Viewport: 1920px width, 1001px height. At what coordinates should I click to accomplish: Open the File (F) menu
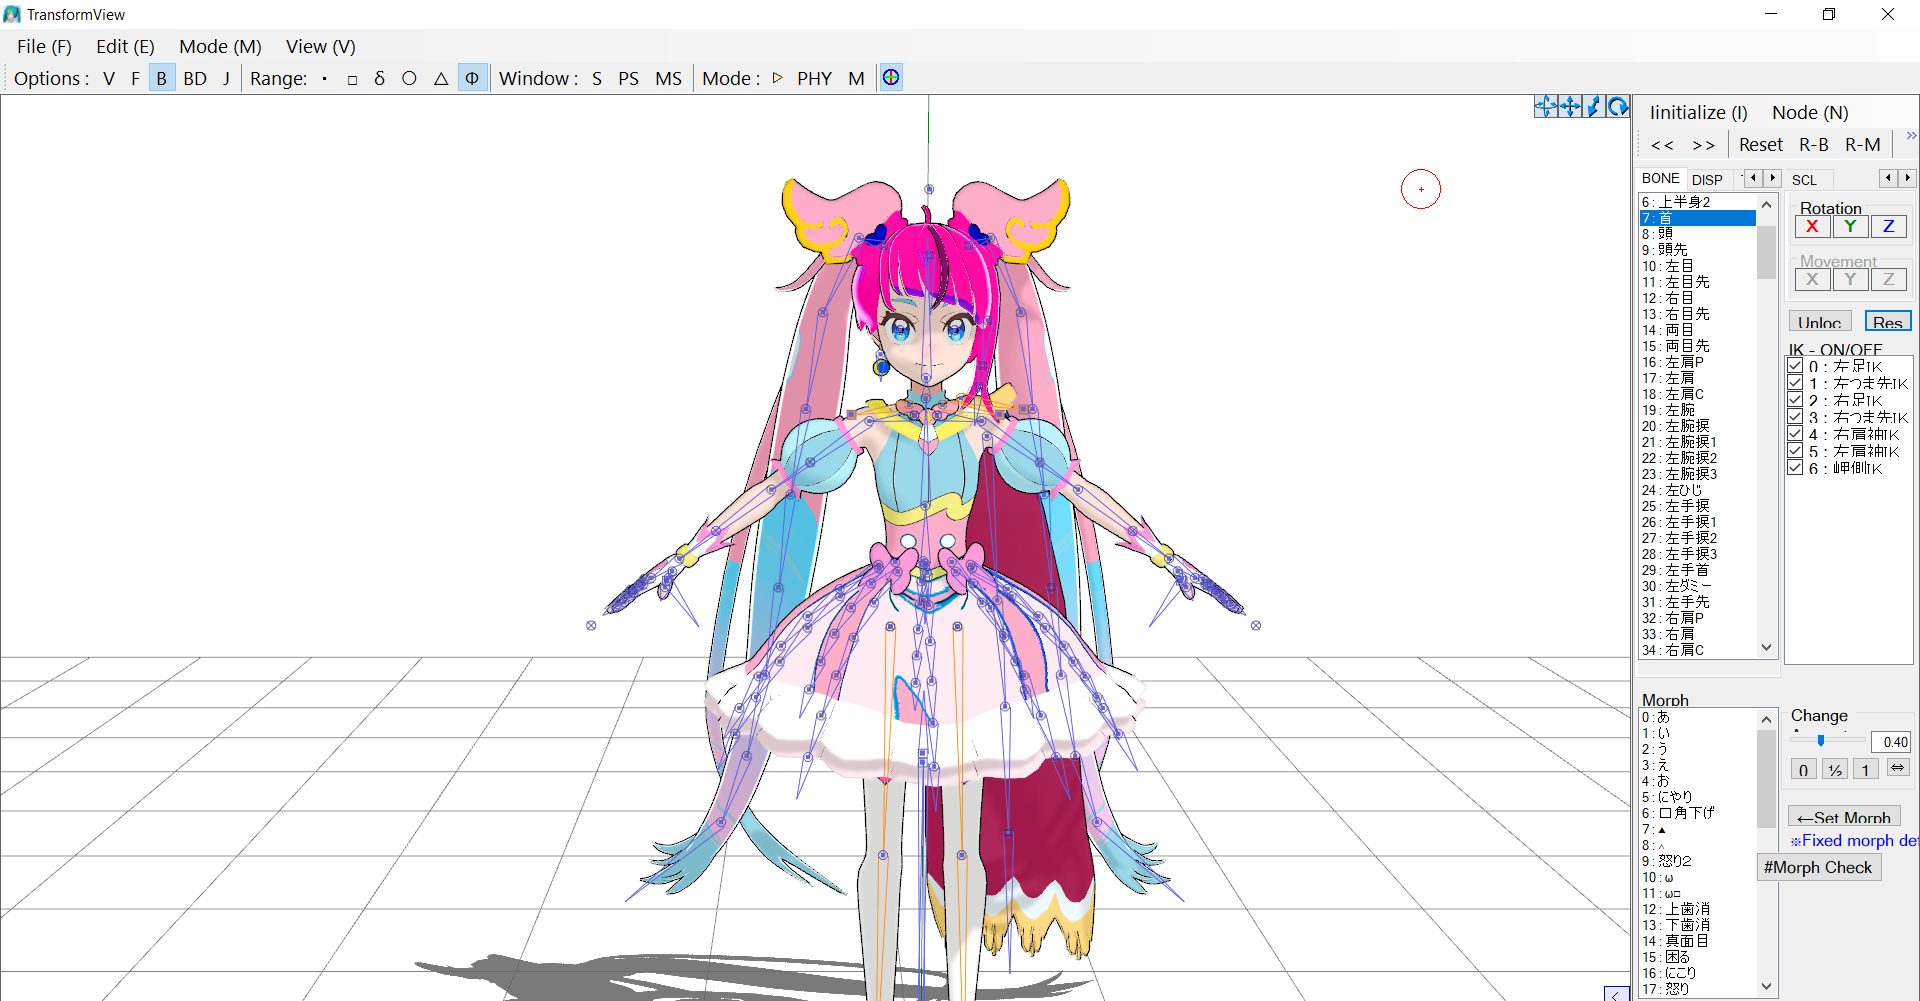click(44, 47)
